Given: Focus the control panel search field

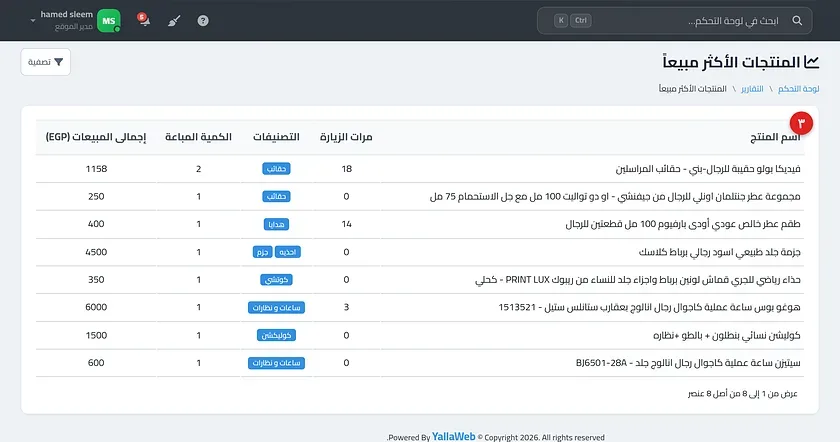Looking at the screenshot, I should click(674, 20).
